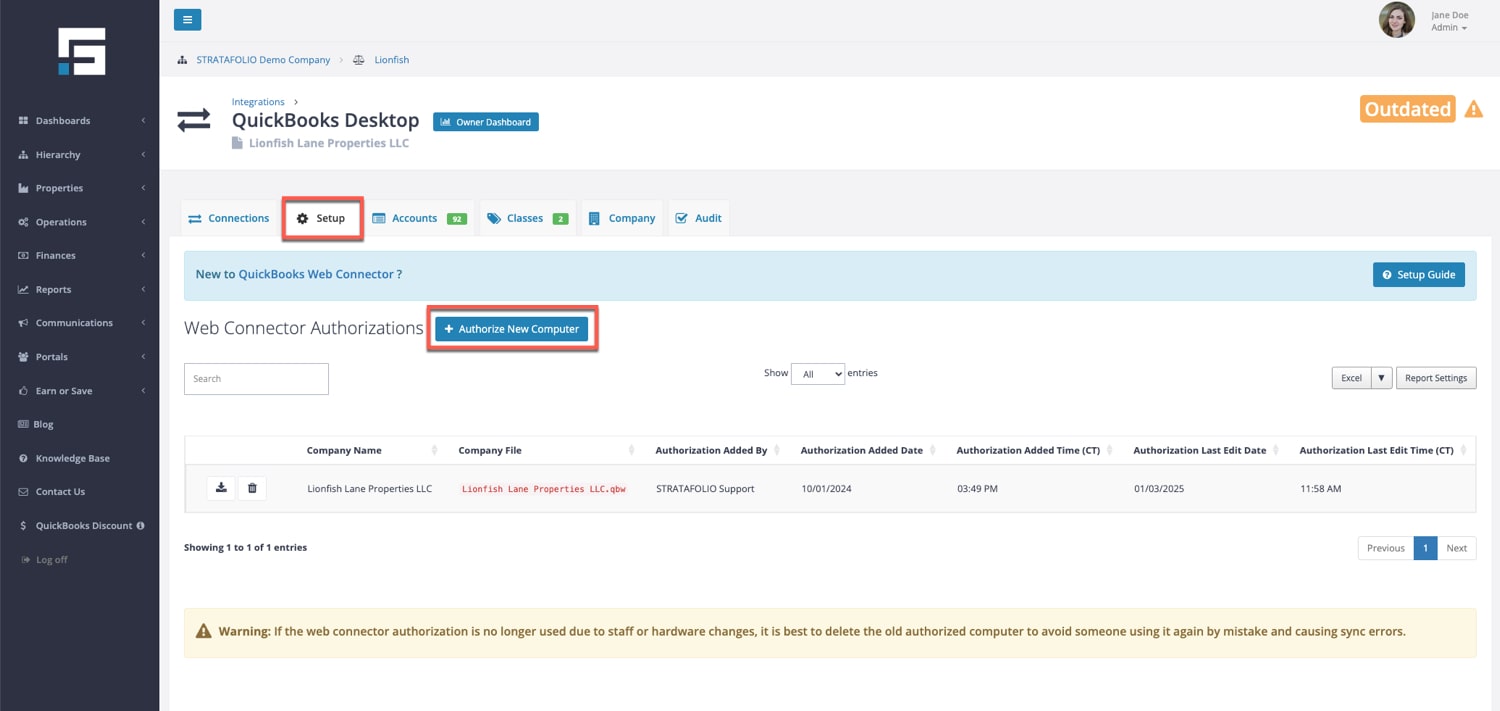This screenshot has height=711, width=1500.
Task: Switch to the Connections tab
Action: 229,218
